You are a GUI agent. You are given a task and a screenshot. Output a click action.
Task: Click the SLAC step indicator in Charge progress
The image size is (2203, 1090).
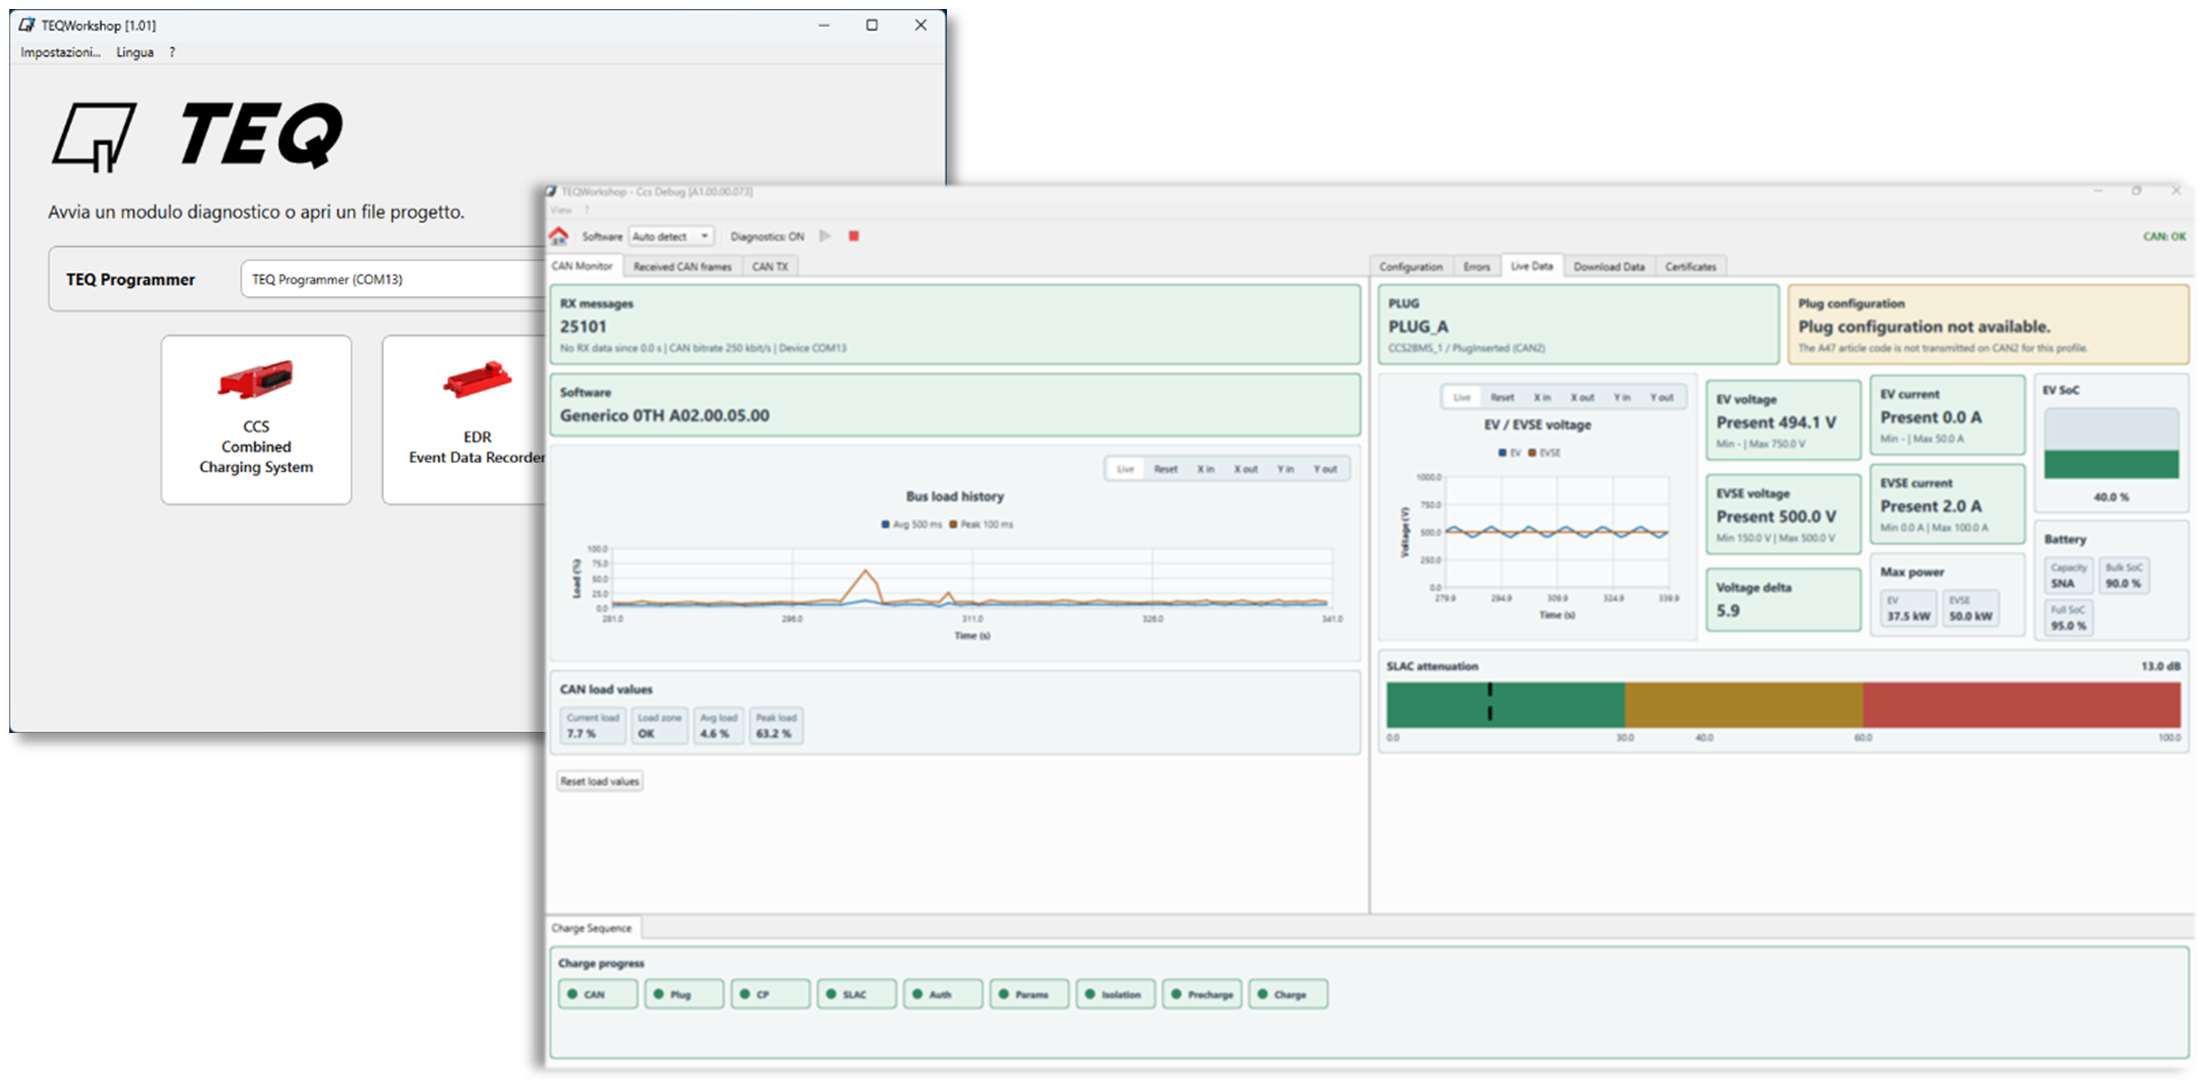[857, 994]
